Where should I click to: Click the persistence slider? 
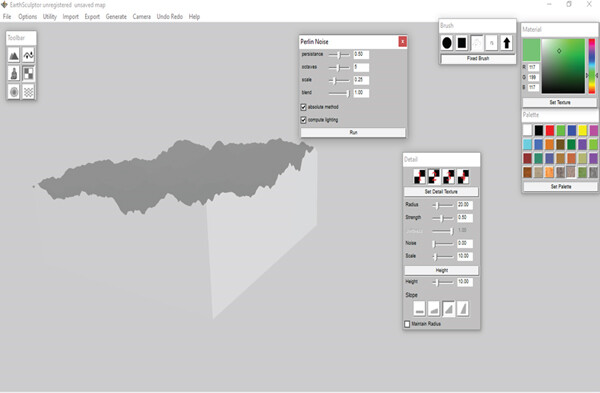click(x=339, y=55)
